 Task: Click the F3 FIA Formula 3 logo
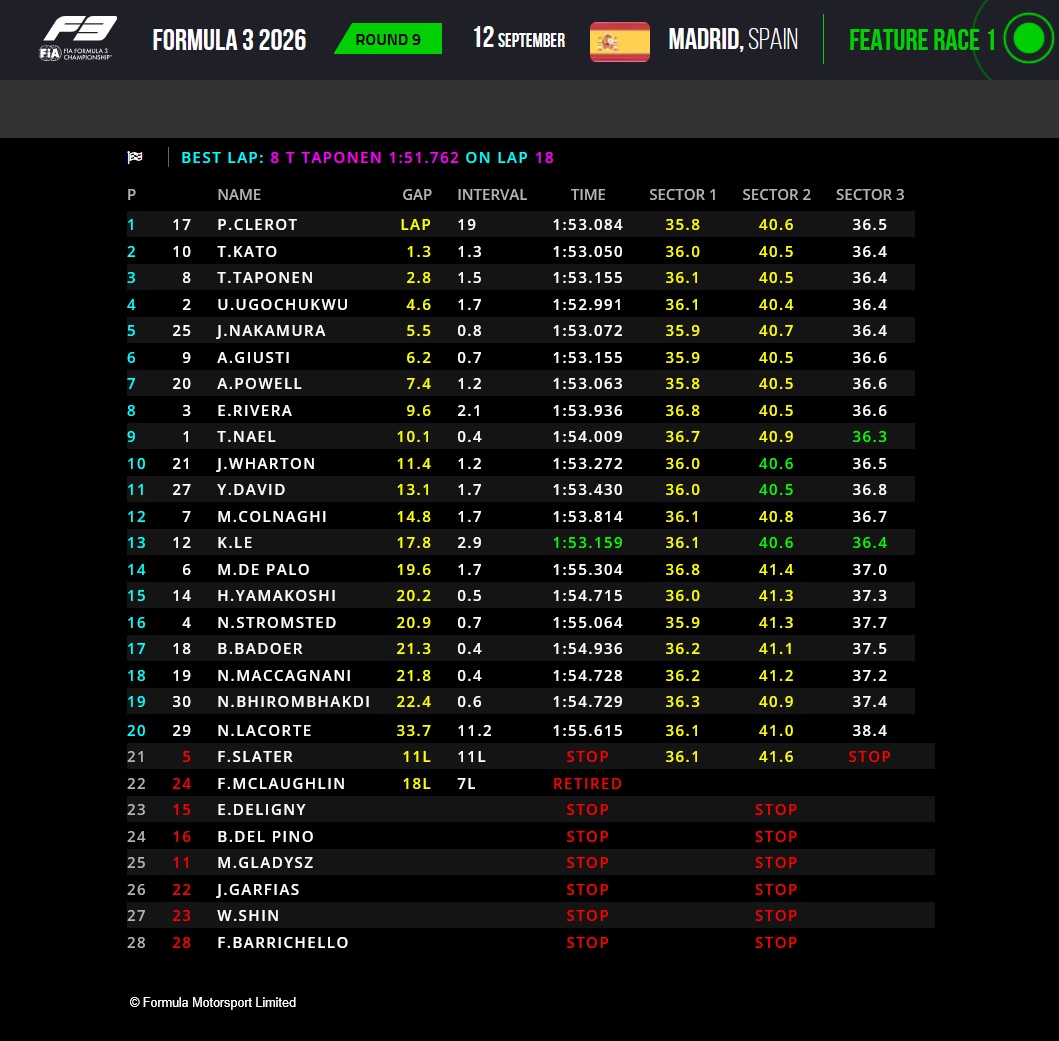click(x=78, y=39)
